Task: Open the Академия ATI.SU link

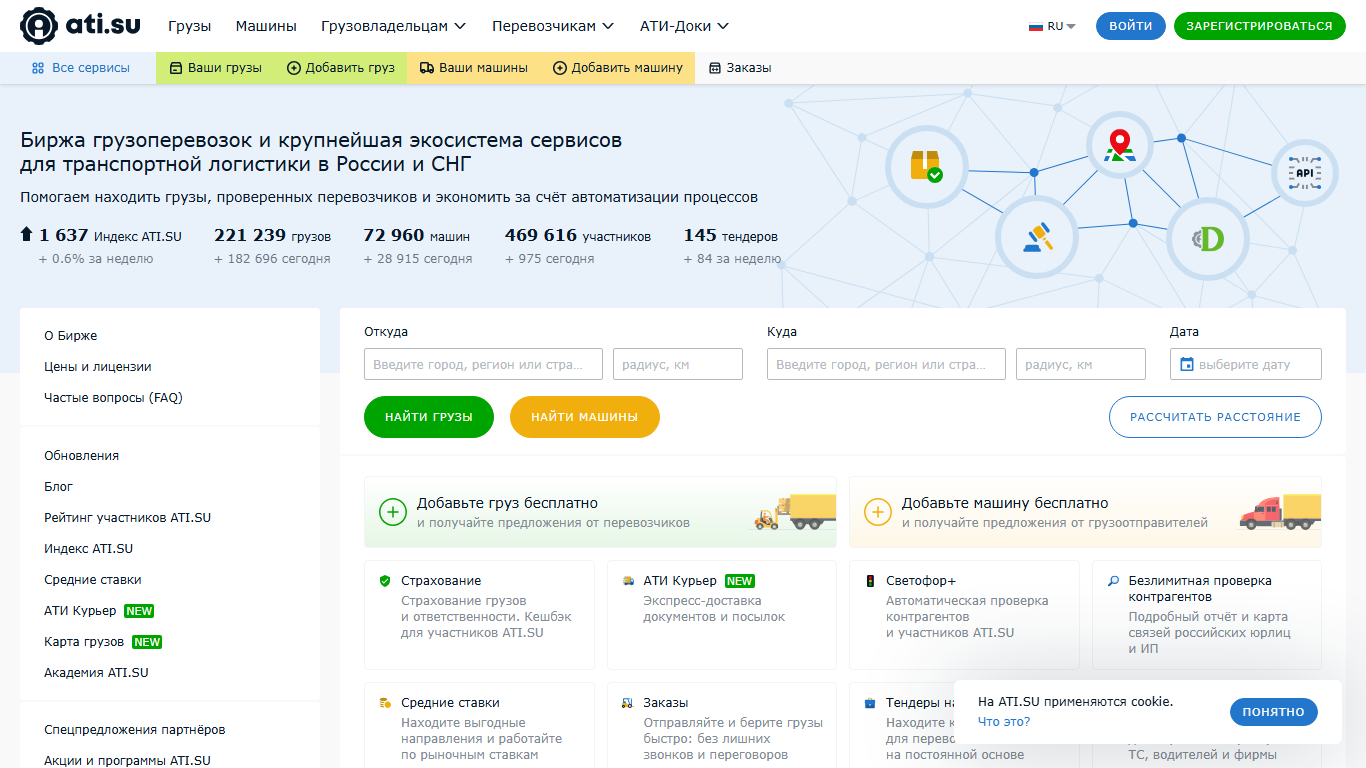Action: pos(96,673)
